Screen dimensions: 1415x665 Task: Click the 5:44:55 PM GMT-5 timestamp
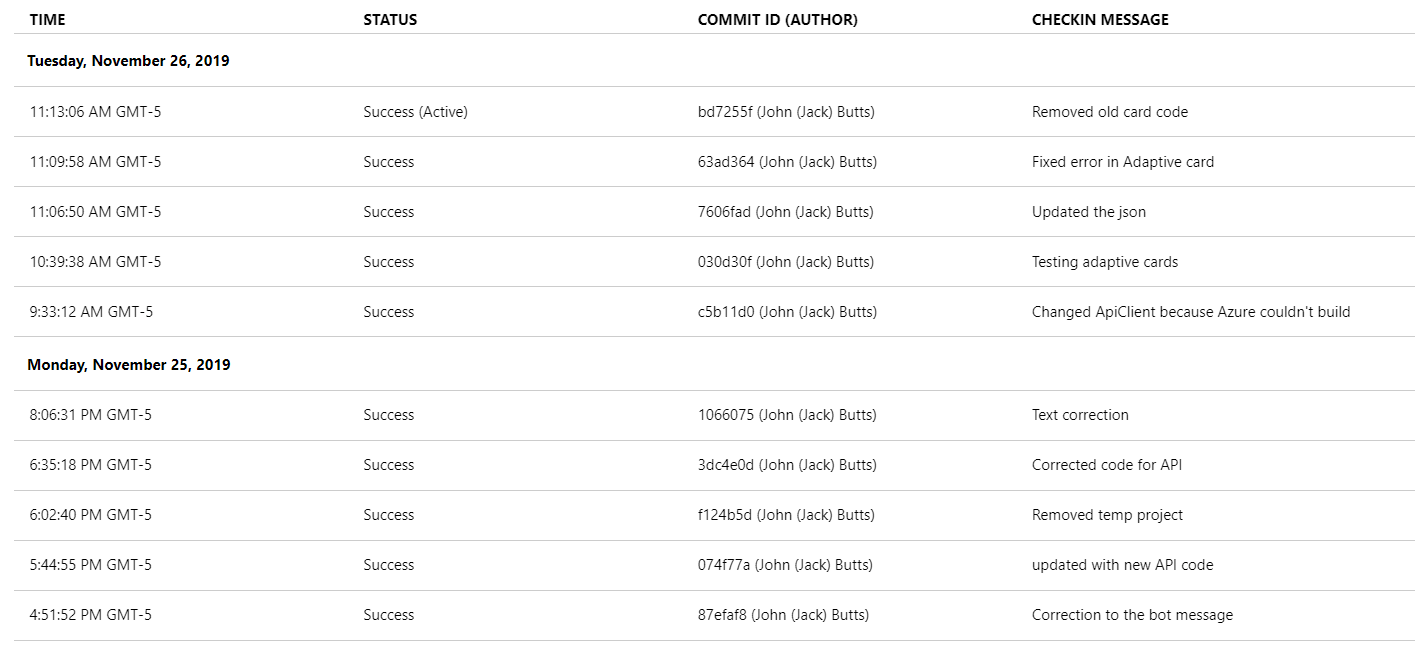click(90, 565)
